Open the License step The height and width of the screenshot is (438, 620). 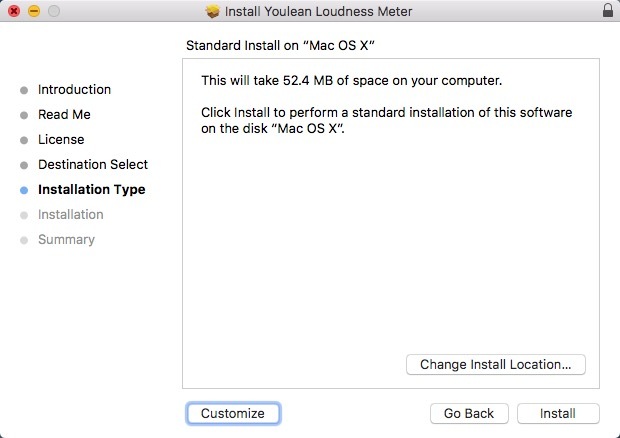(x=61, y=140)
